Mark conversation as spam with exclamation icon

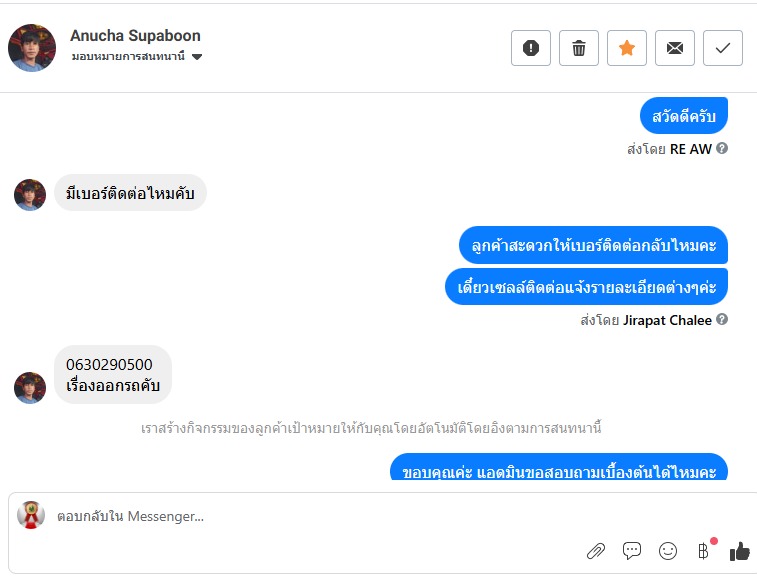pyautogui.click(x=531, y=48)
